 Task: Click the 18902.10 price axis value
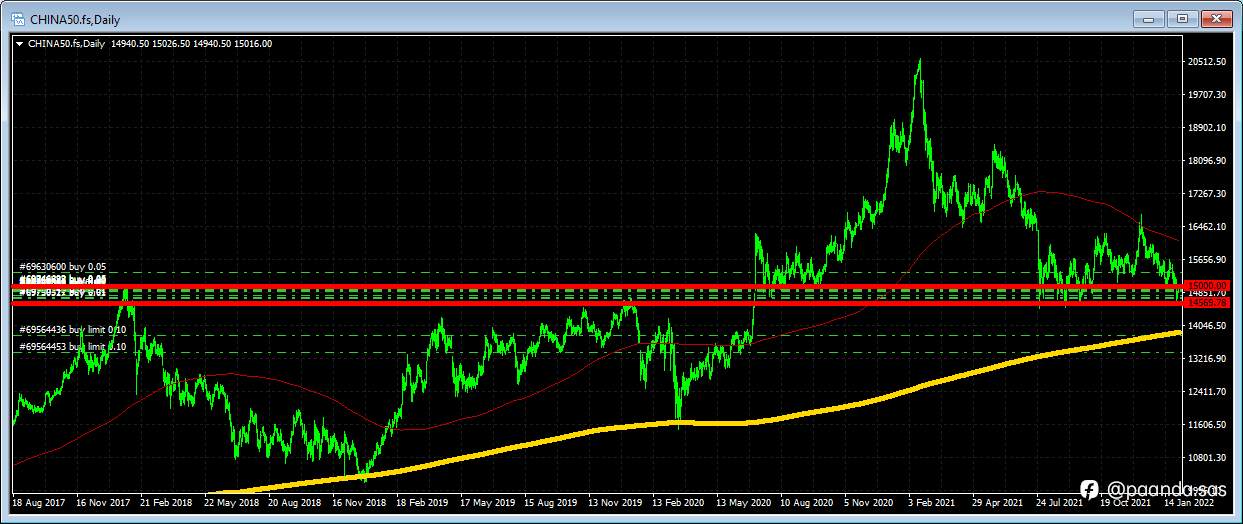point(1206,128)
